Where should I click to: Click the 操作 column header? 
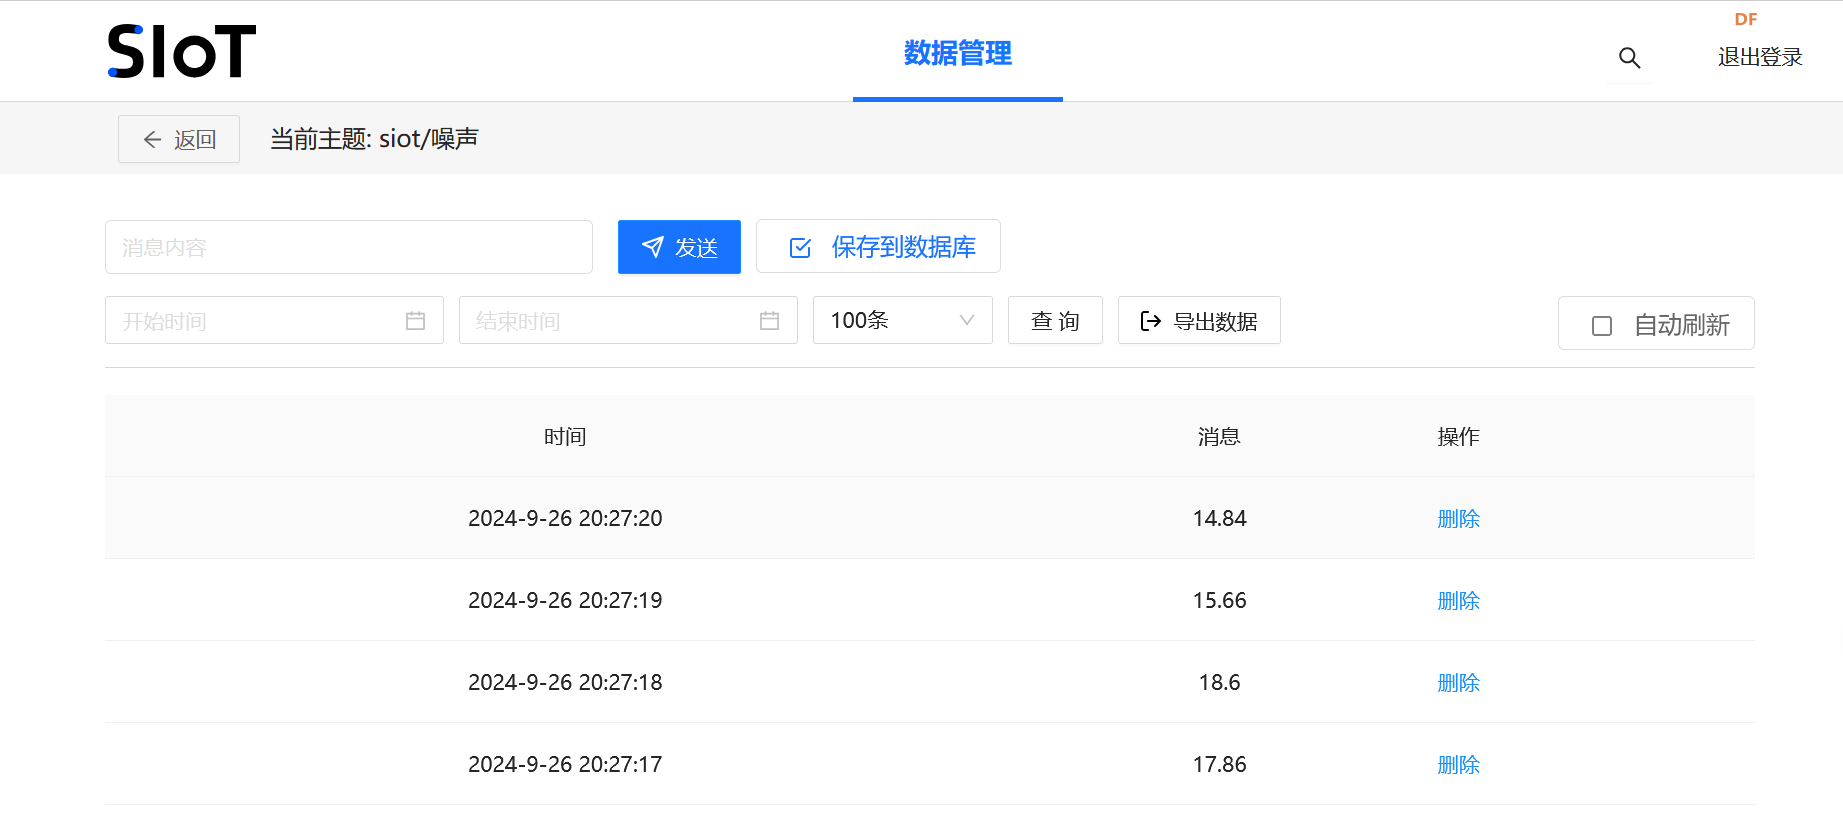[x=1458, y=436]
